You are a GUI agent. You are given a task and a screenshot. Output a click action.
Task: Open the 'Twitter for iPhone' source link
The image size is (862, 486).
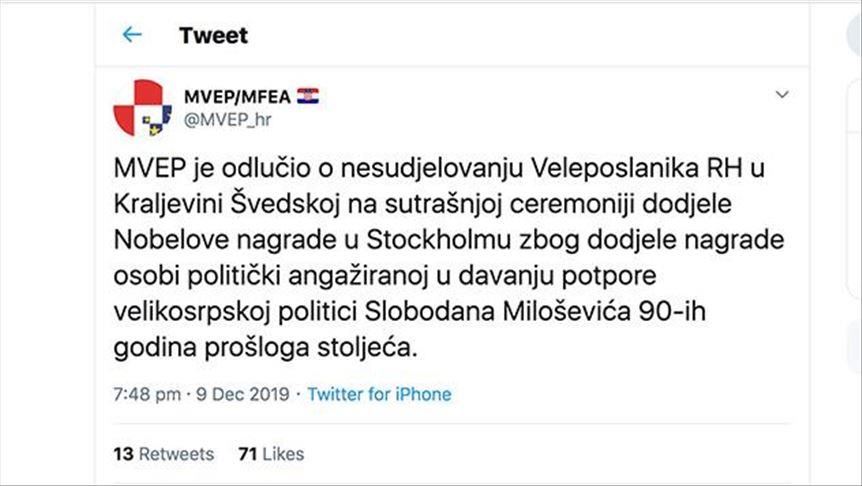(379, 394)
